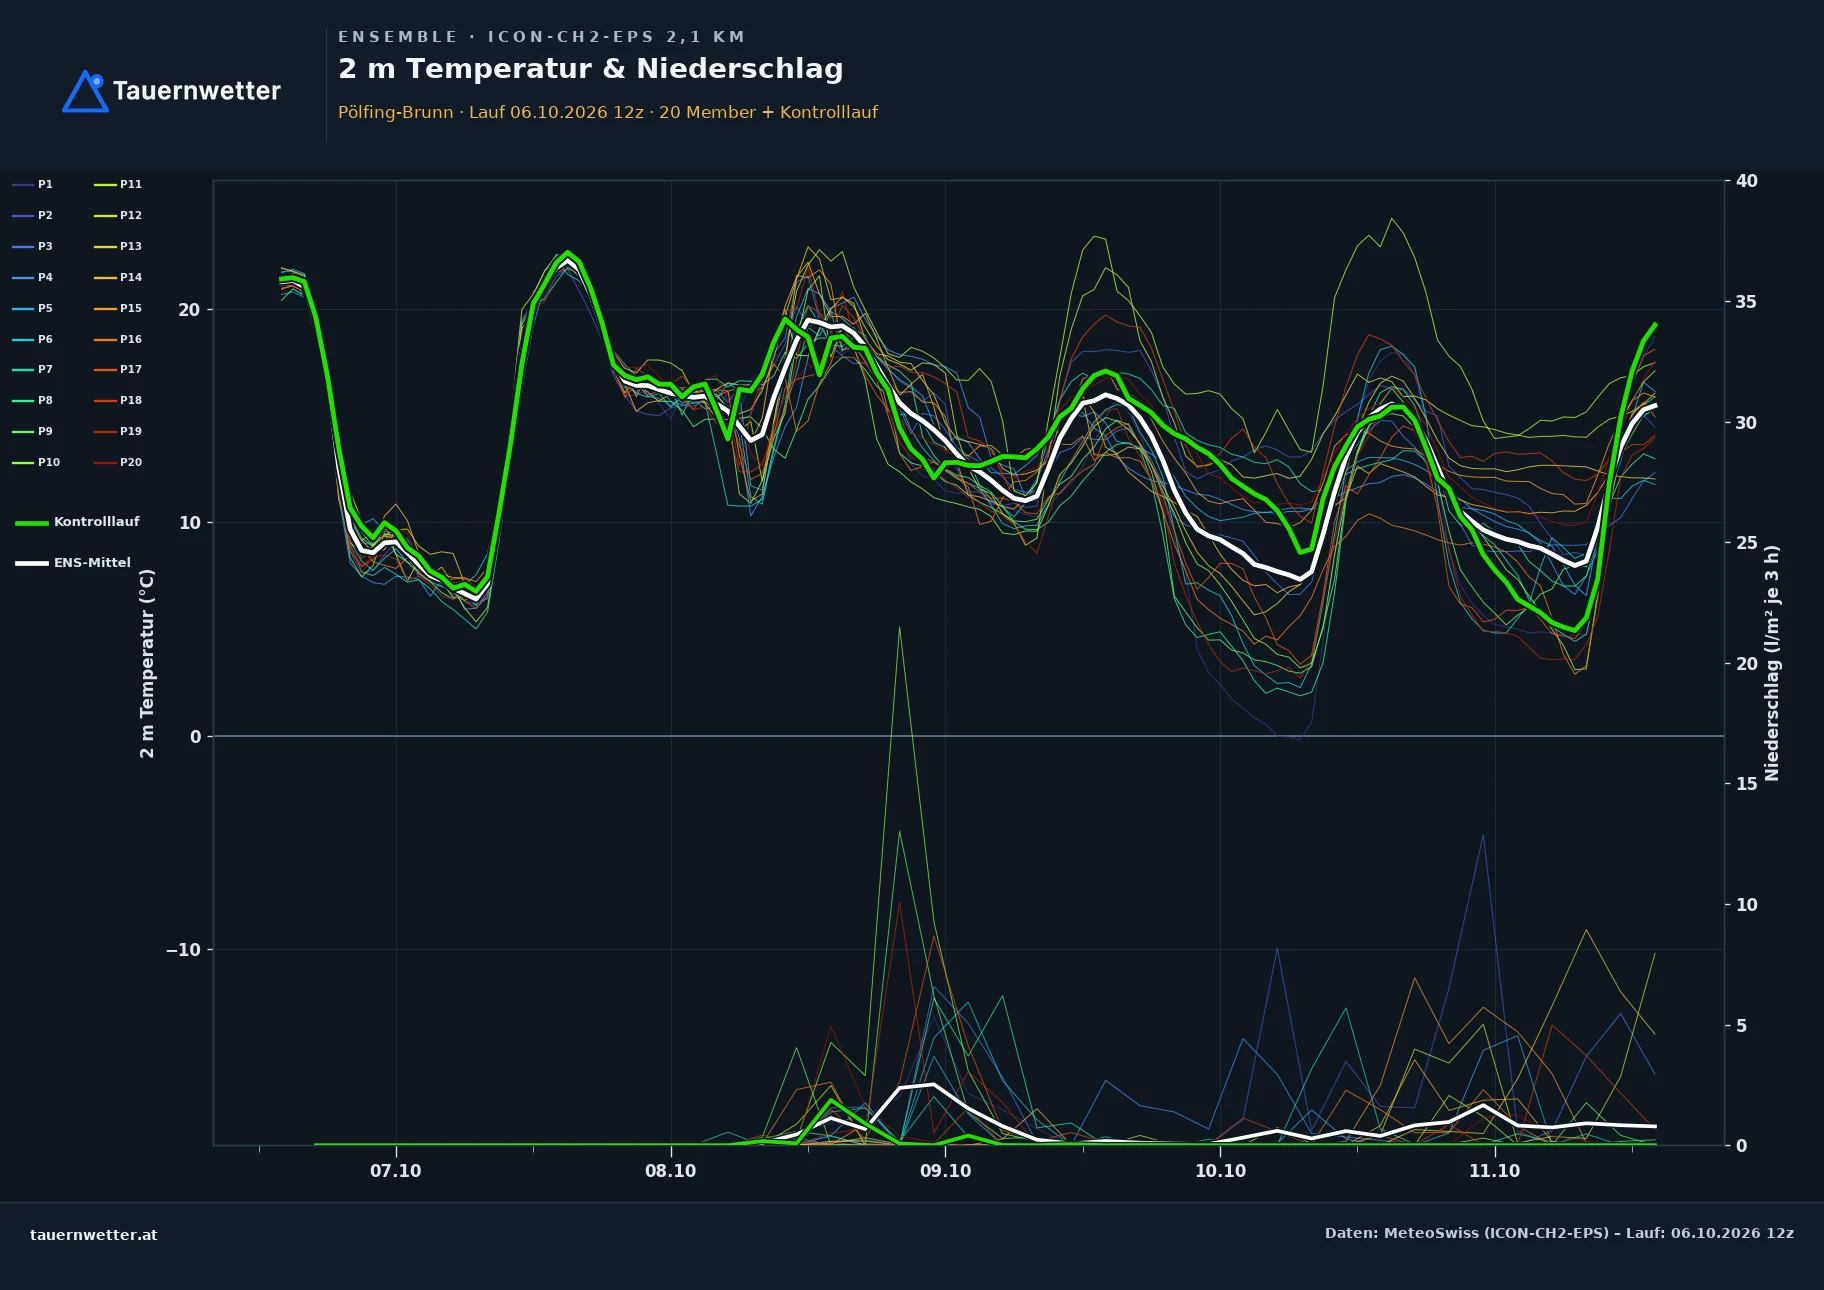The image size is (1824, 1290).
Task: Click legend item P9
Action: tap(33, 432)
